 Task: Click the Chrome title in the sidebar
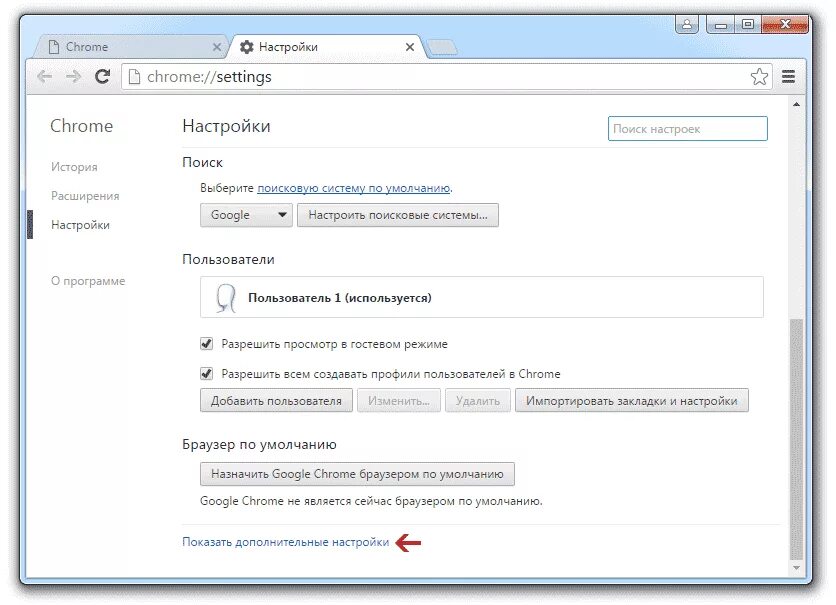pos(82,126)
